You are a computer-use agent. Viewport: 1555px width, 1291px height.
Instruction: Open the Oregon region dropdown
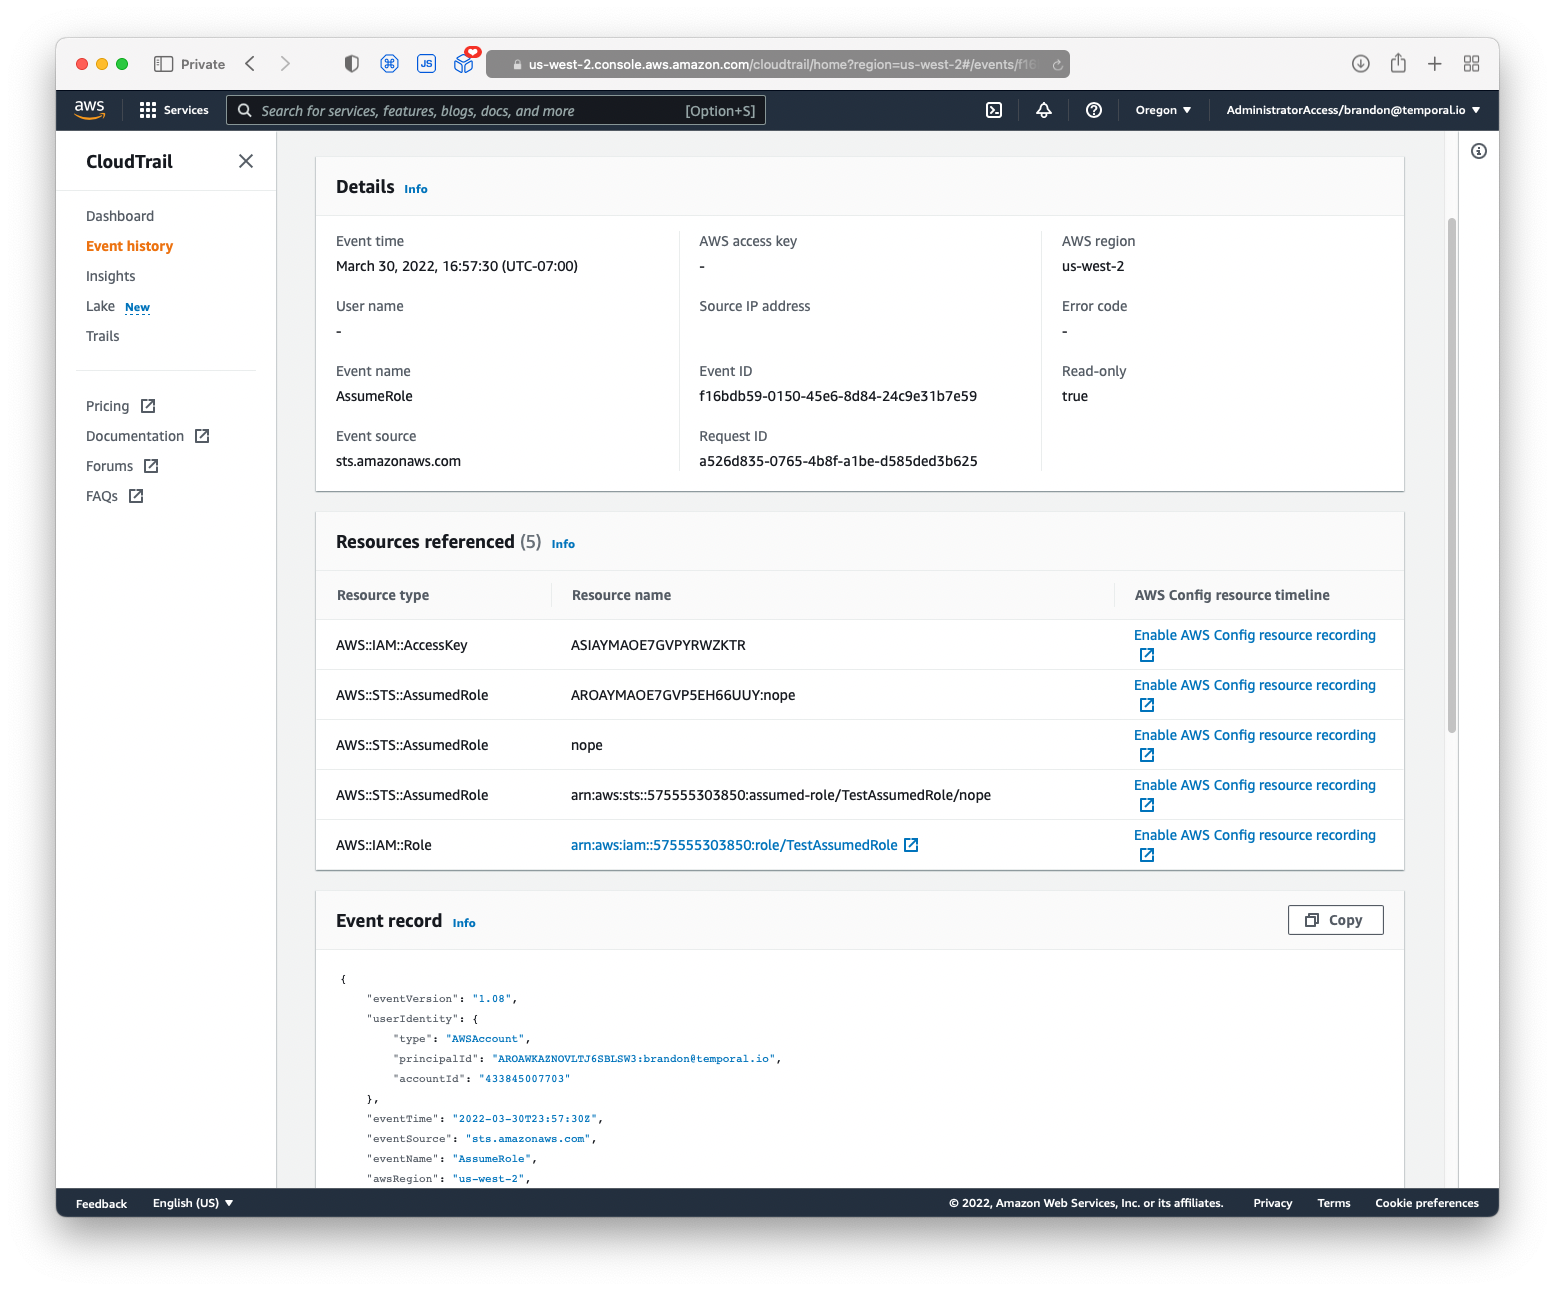[x=1163, y=110]
